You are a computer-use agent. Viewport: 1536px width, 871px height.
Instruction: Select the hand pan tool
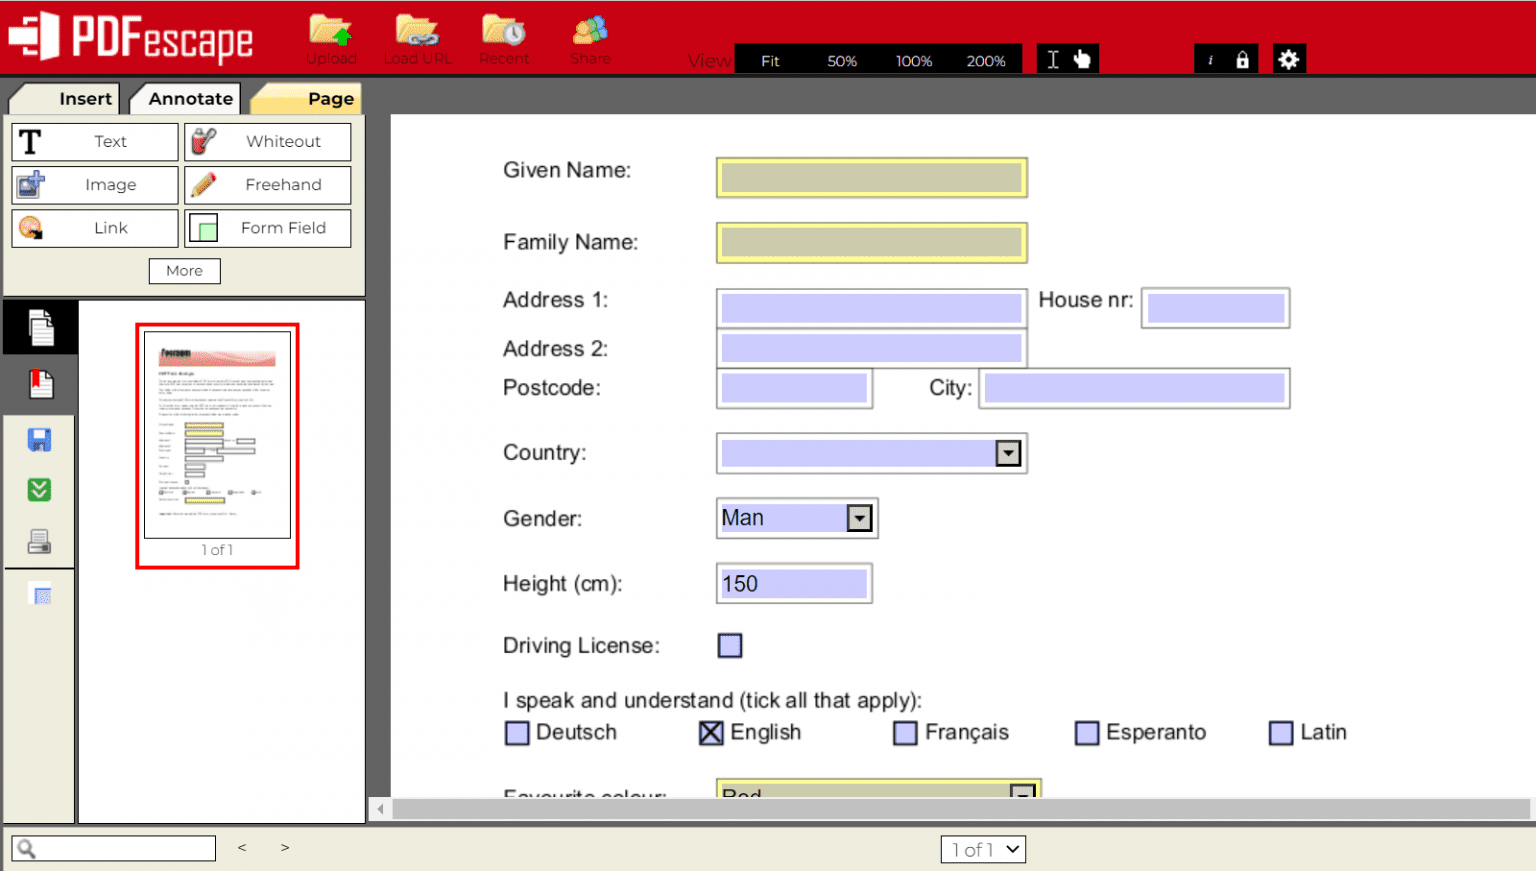(1082, 60)
